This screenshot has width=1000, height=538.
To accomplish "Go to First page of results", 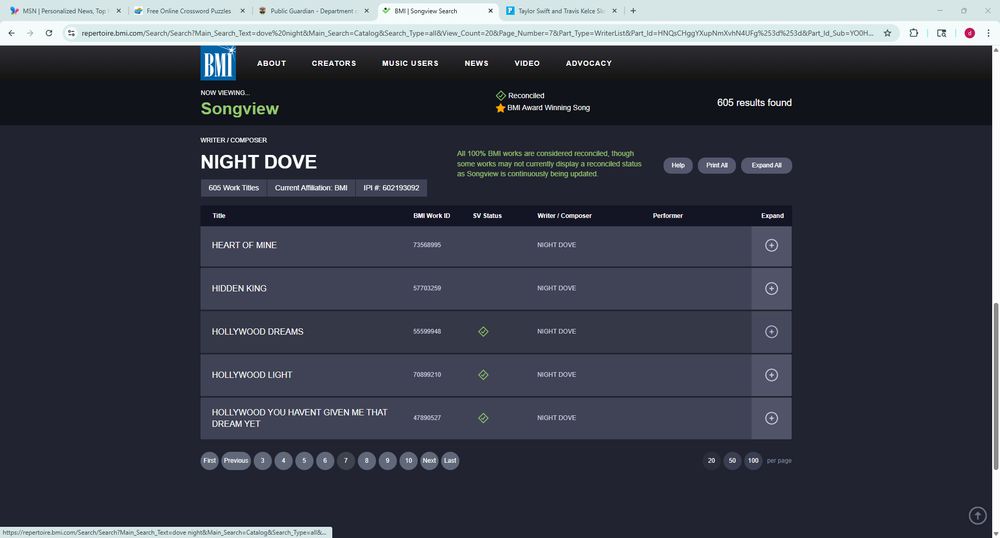I will coord(209,460).
